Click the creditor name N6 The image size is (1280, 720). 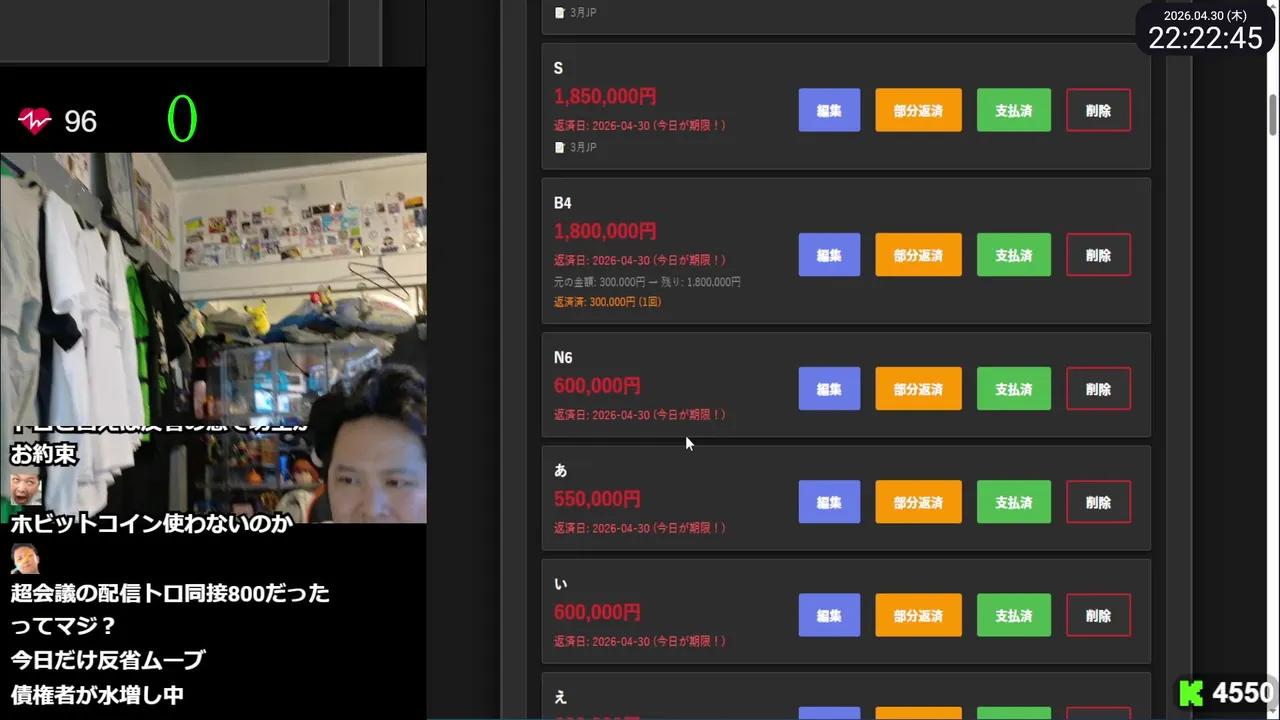click(x=563, y=357)
